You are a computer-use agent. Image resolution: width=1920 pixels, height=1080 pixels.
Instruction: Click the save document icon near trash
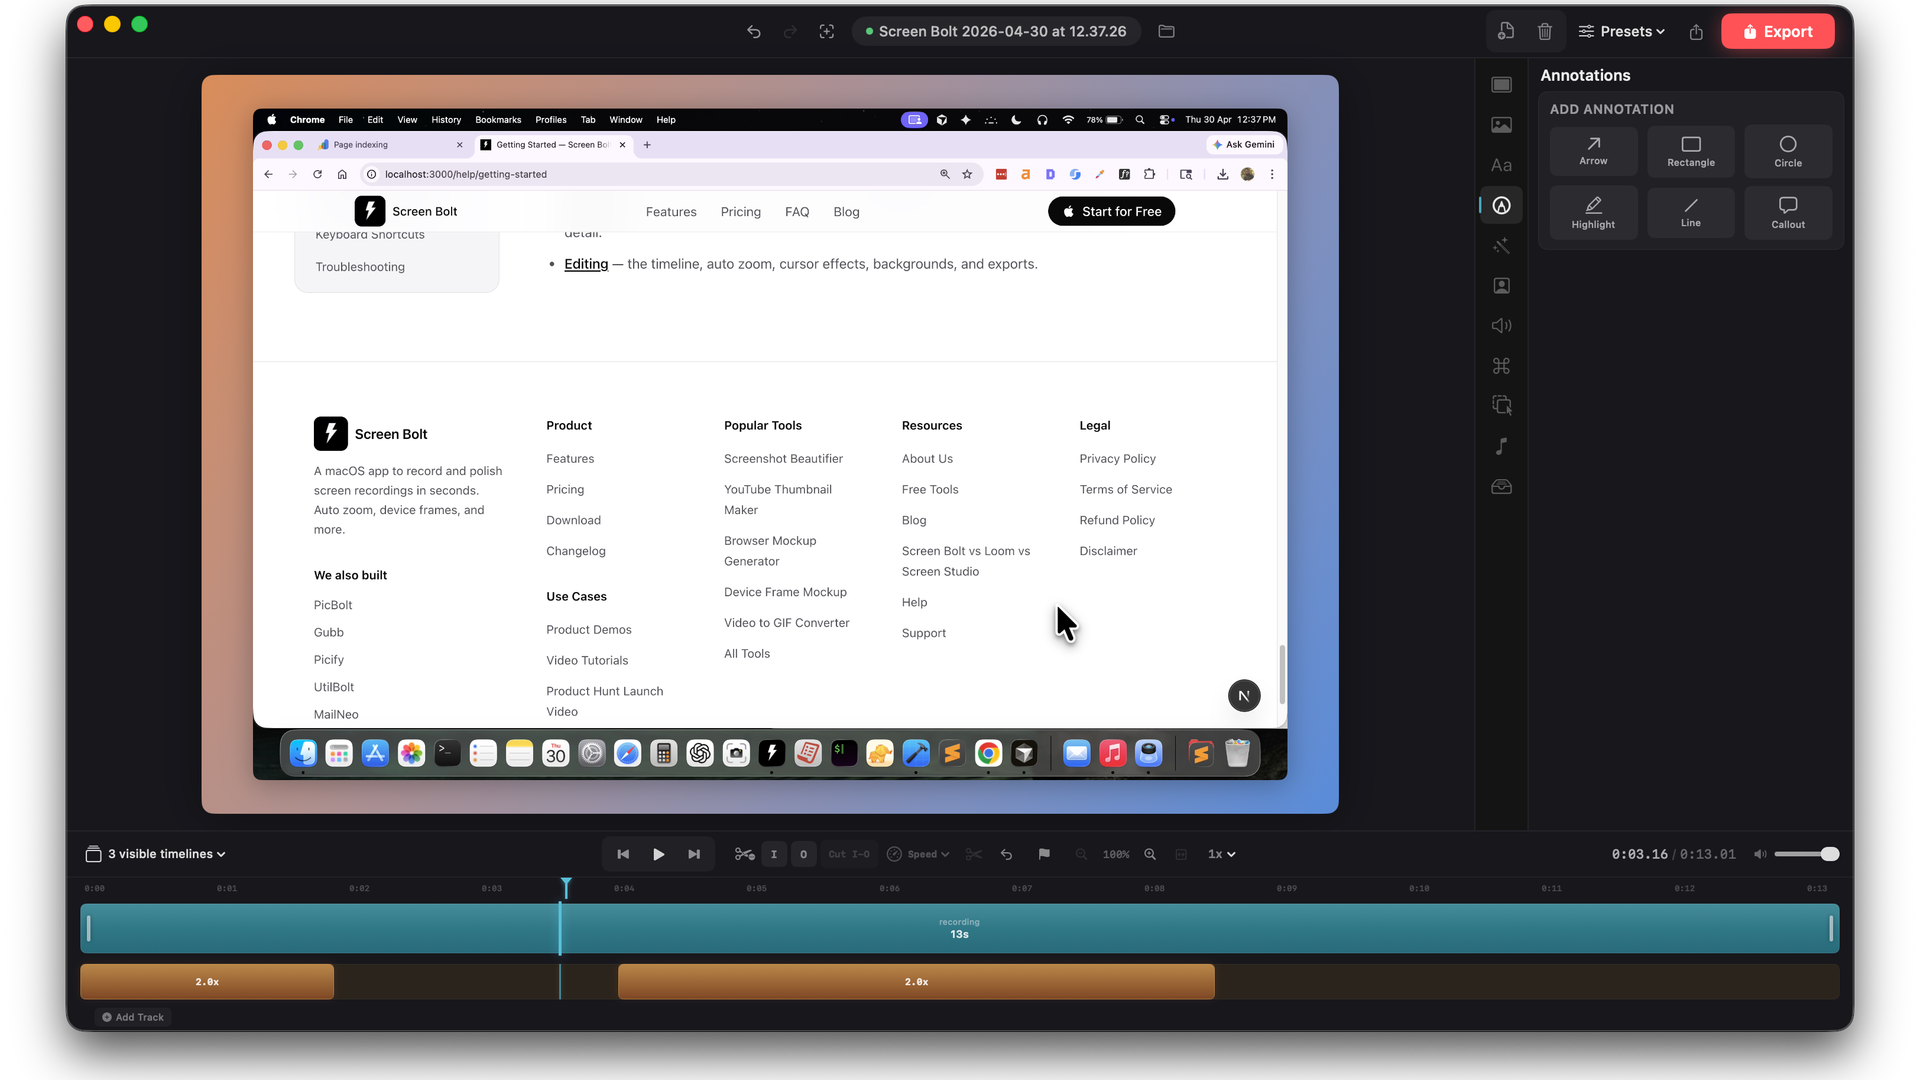(1506, 31)
